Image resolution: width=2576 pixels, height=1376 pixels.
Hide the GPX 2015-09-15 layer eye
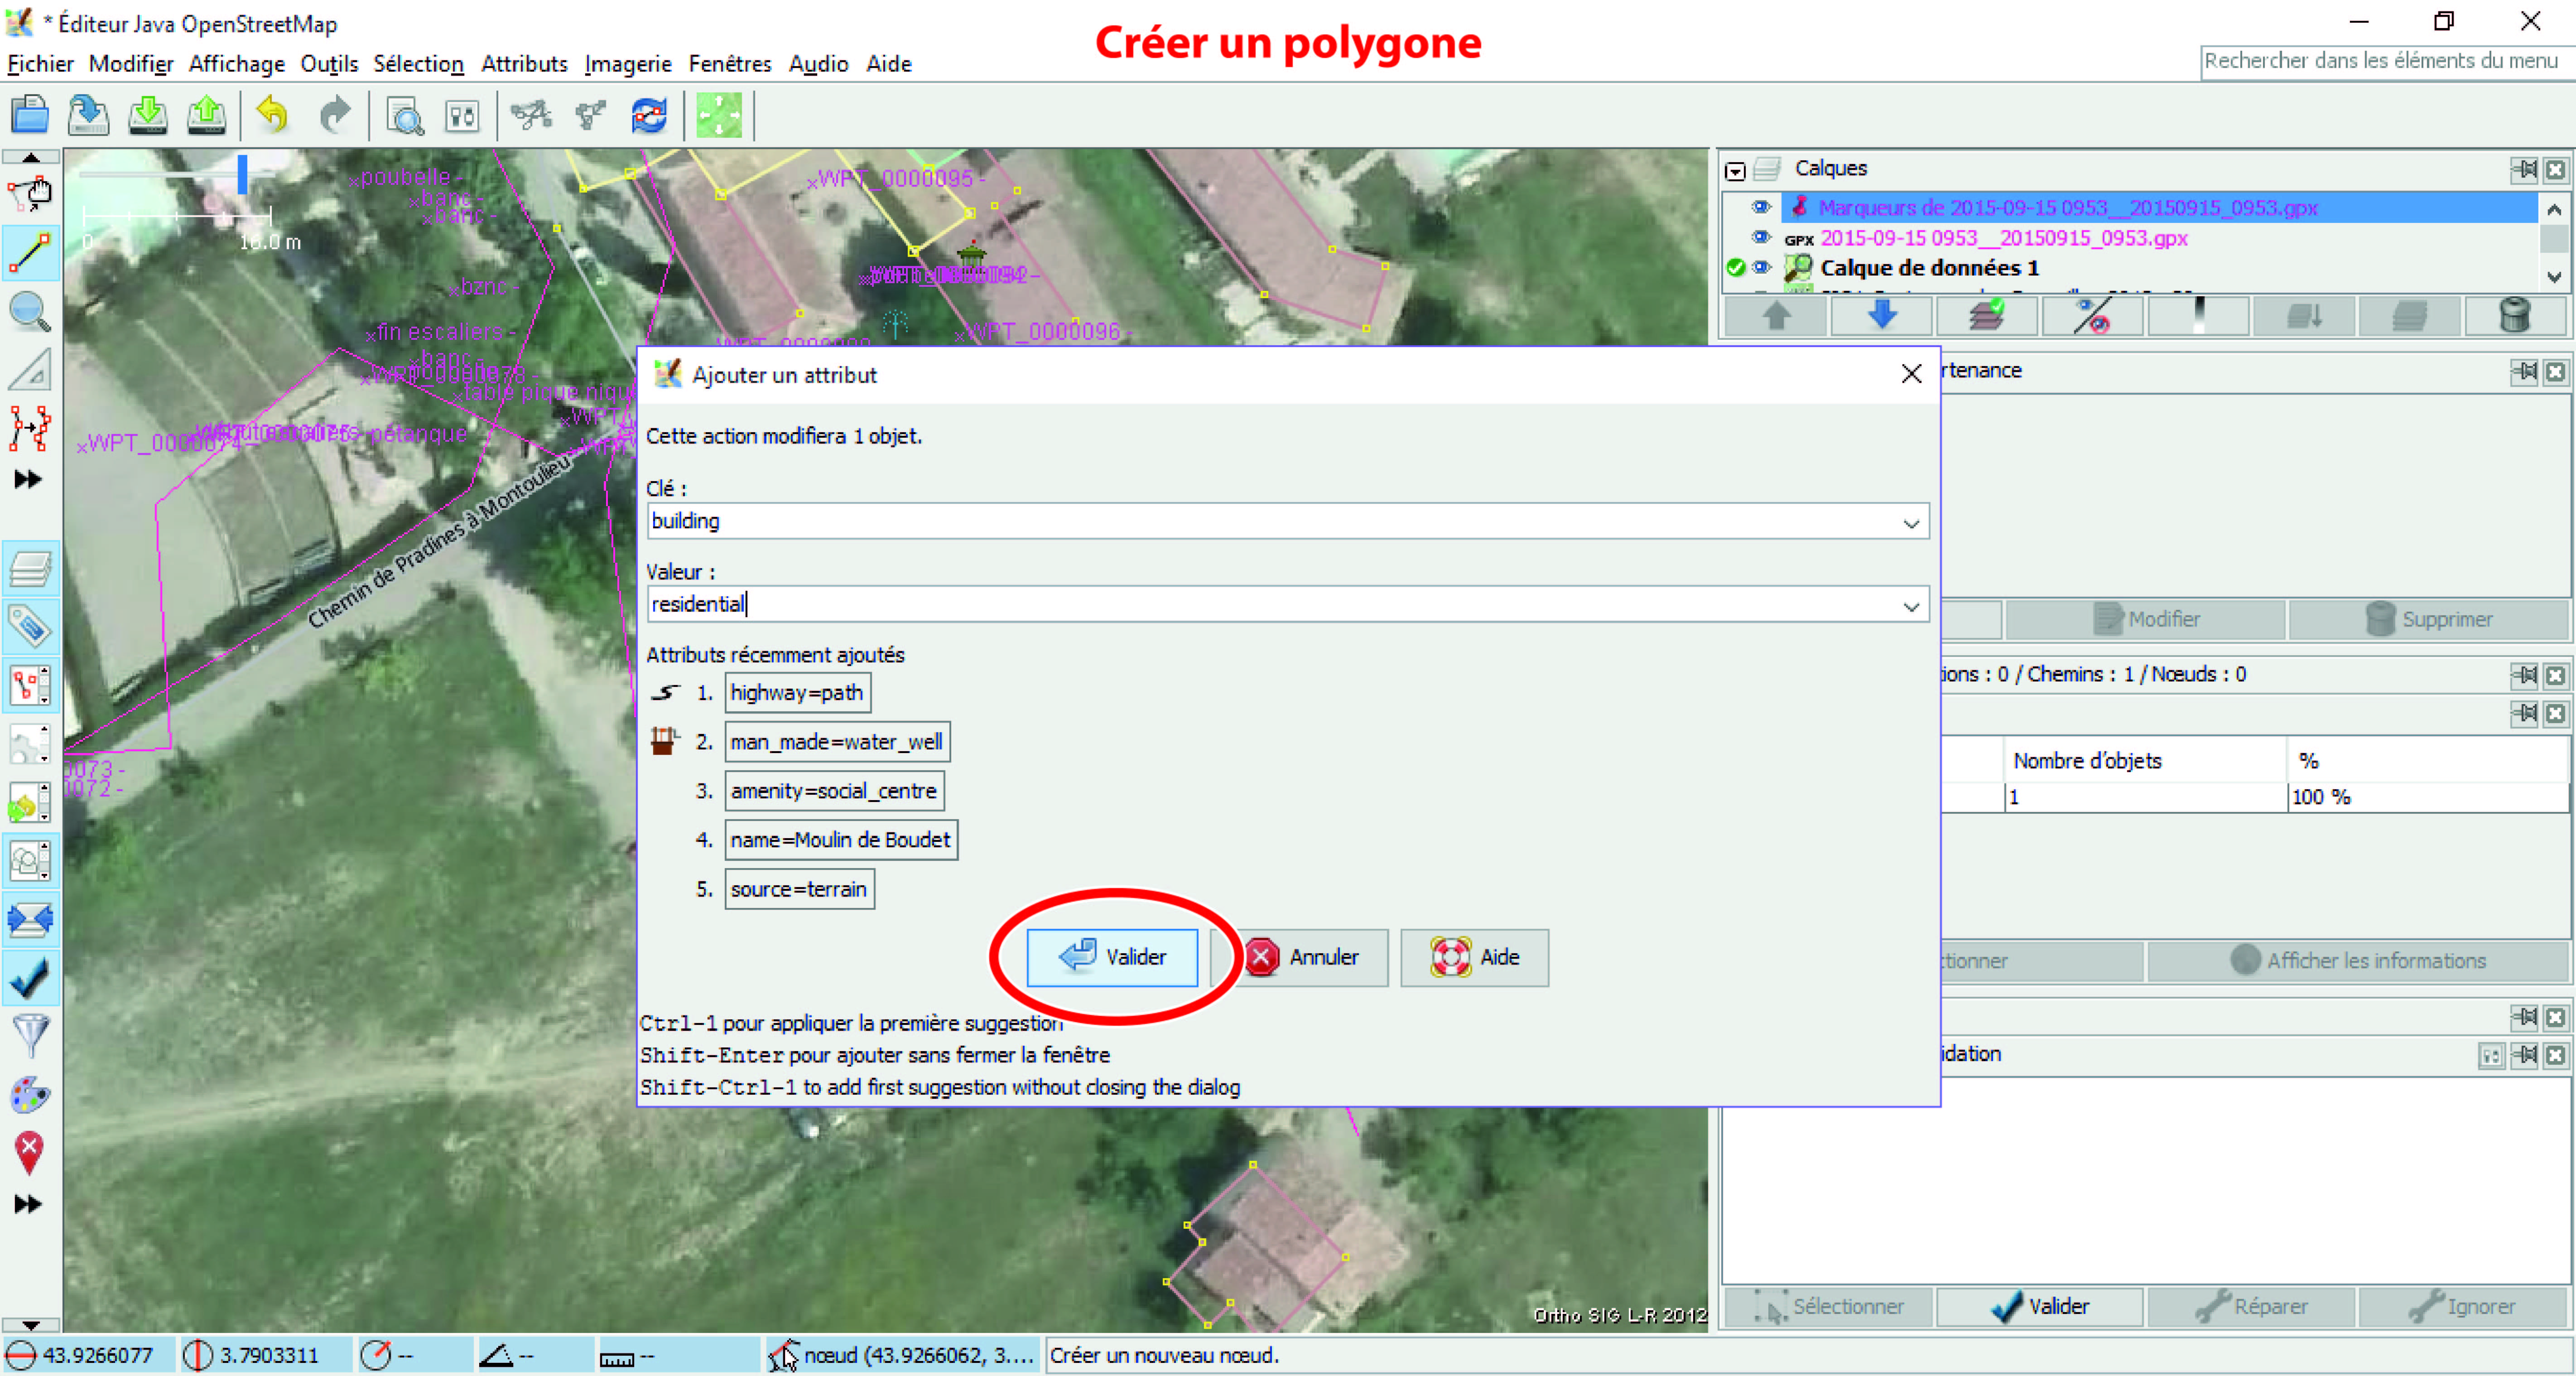1761,238
